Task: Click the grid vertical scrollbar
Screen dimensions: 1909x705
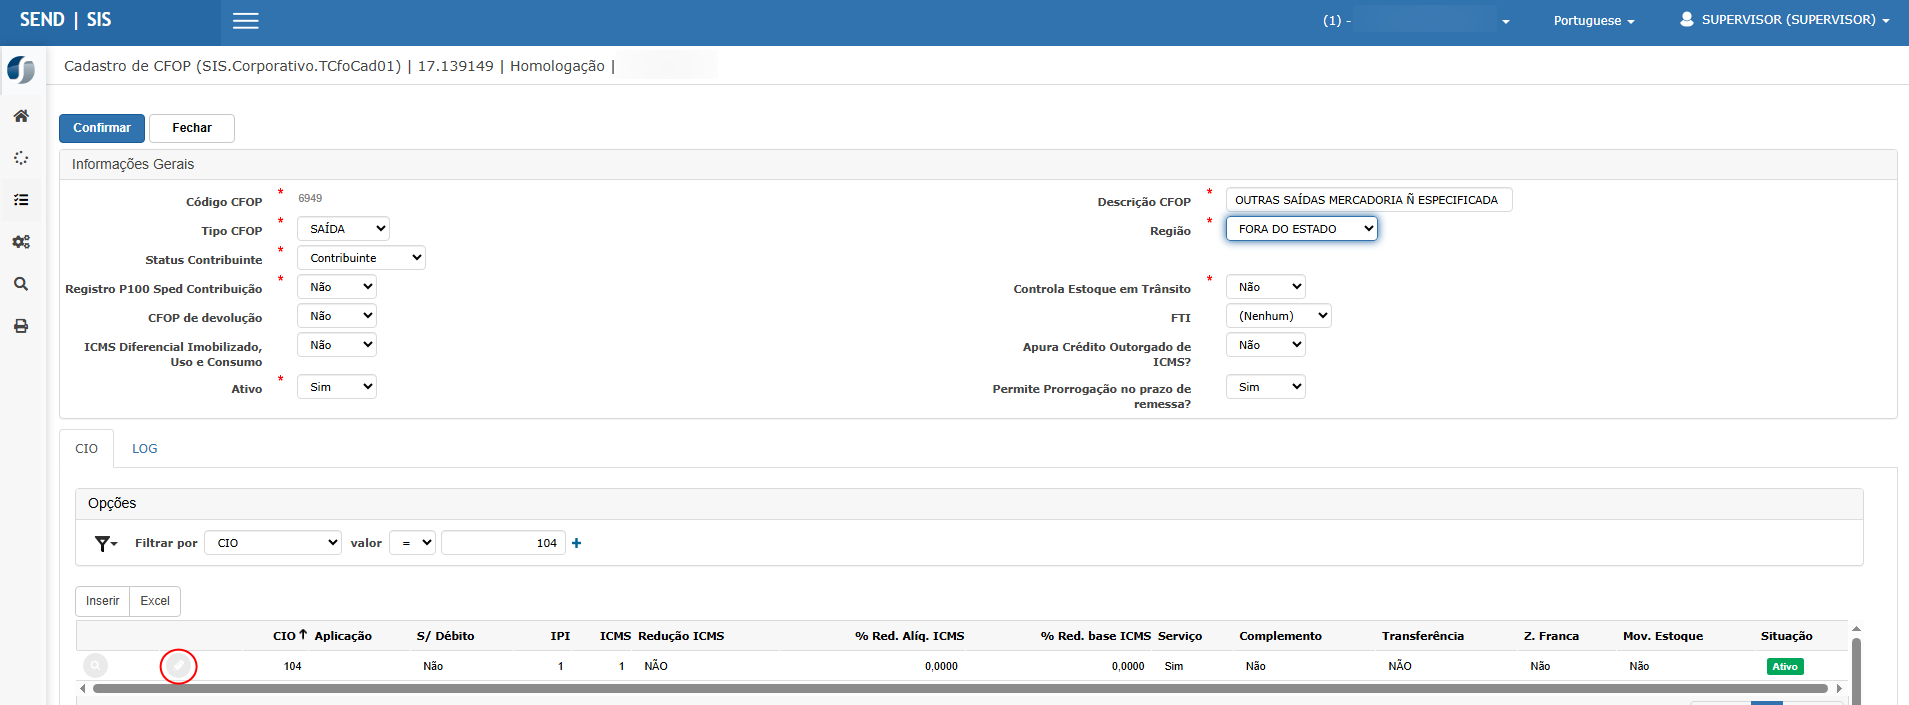Action: [1856, 672]
